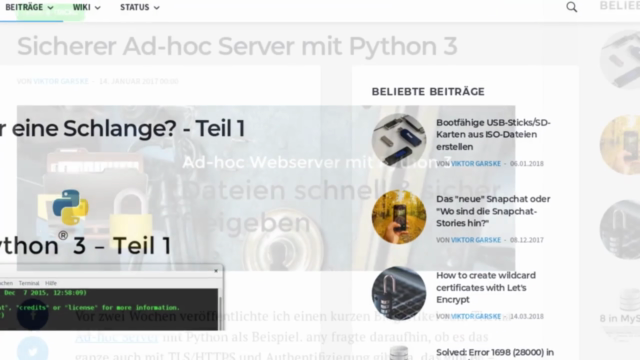Open 'How to create wildcard certificates' link
This screenshot has width=640, height=360.
pos(486,287)
